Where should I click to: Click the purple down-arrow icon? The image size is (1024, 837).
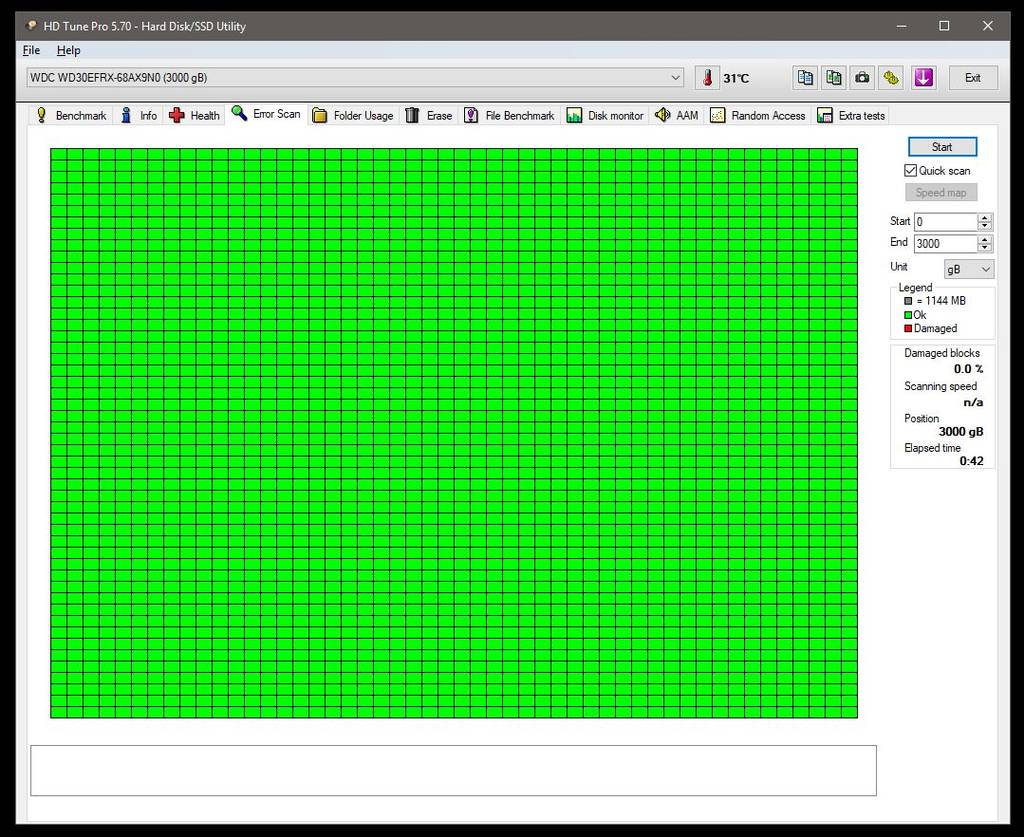tap(923, 78)
